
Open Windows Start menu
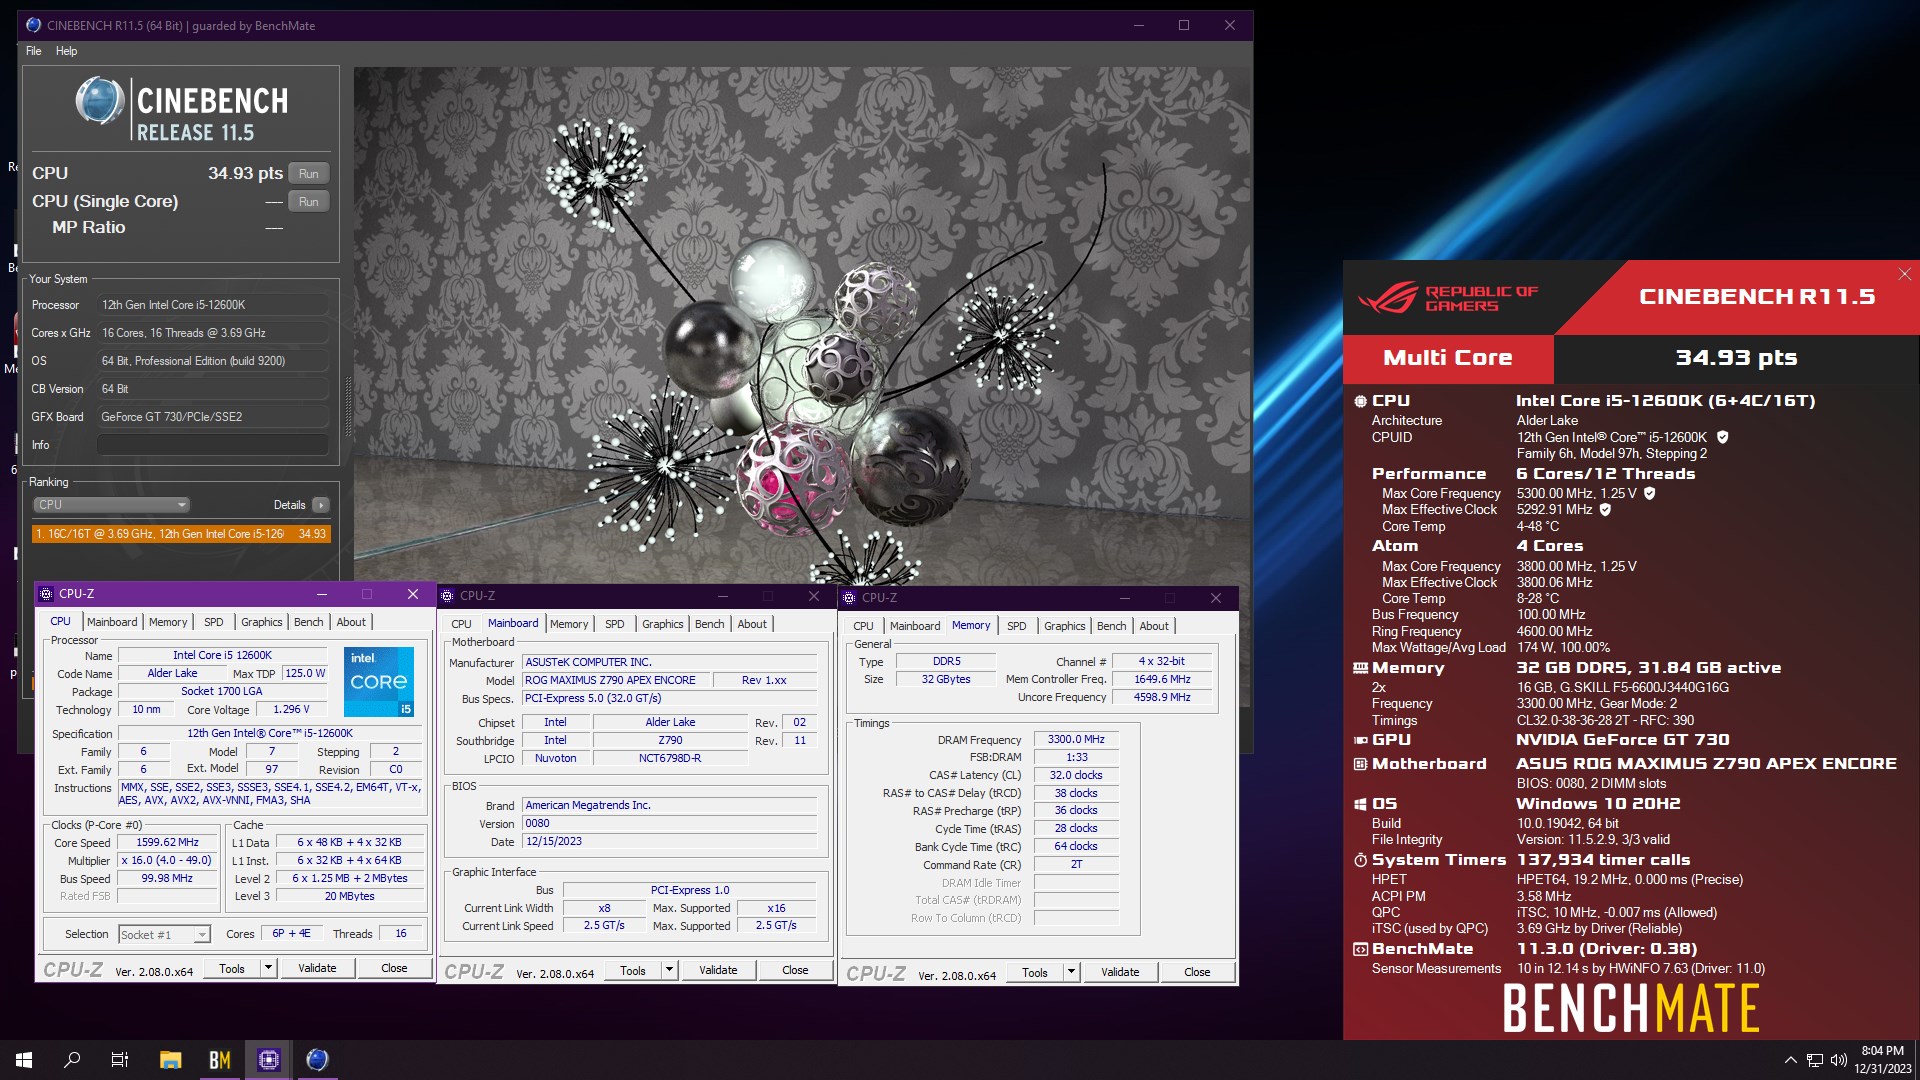coord(24,1060)
